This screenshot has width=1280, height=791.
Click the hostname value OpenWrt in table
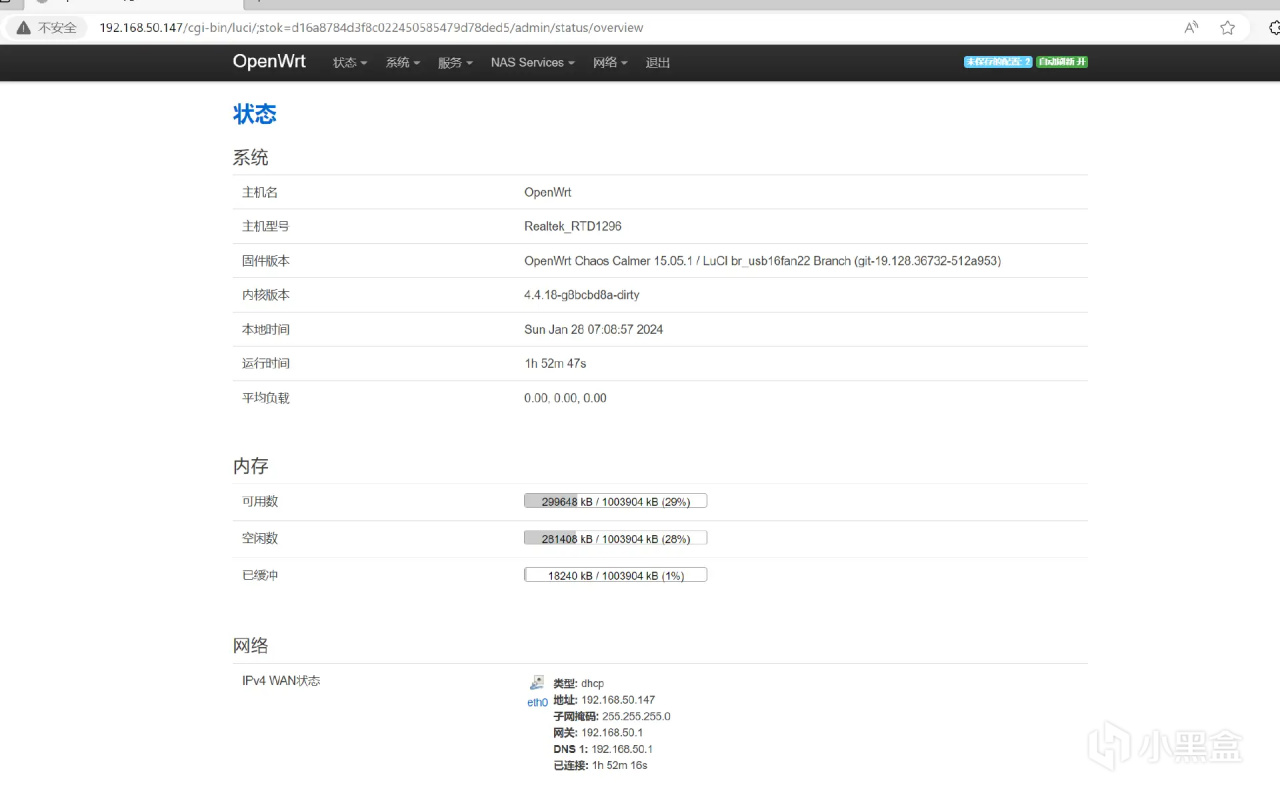point(548,192)
